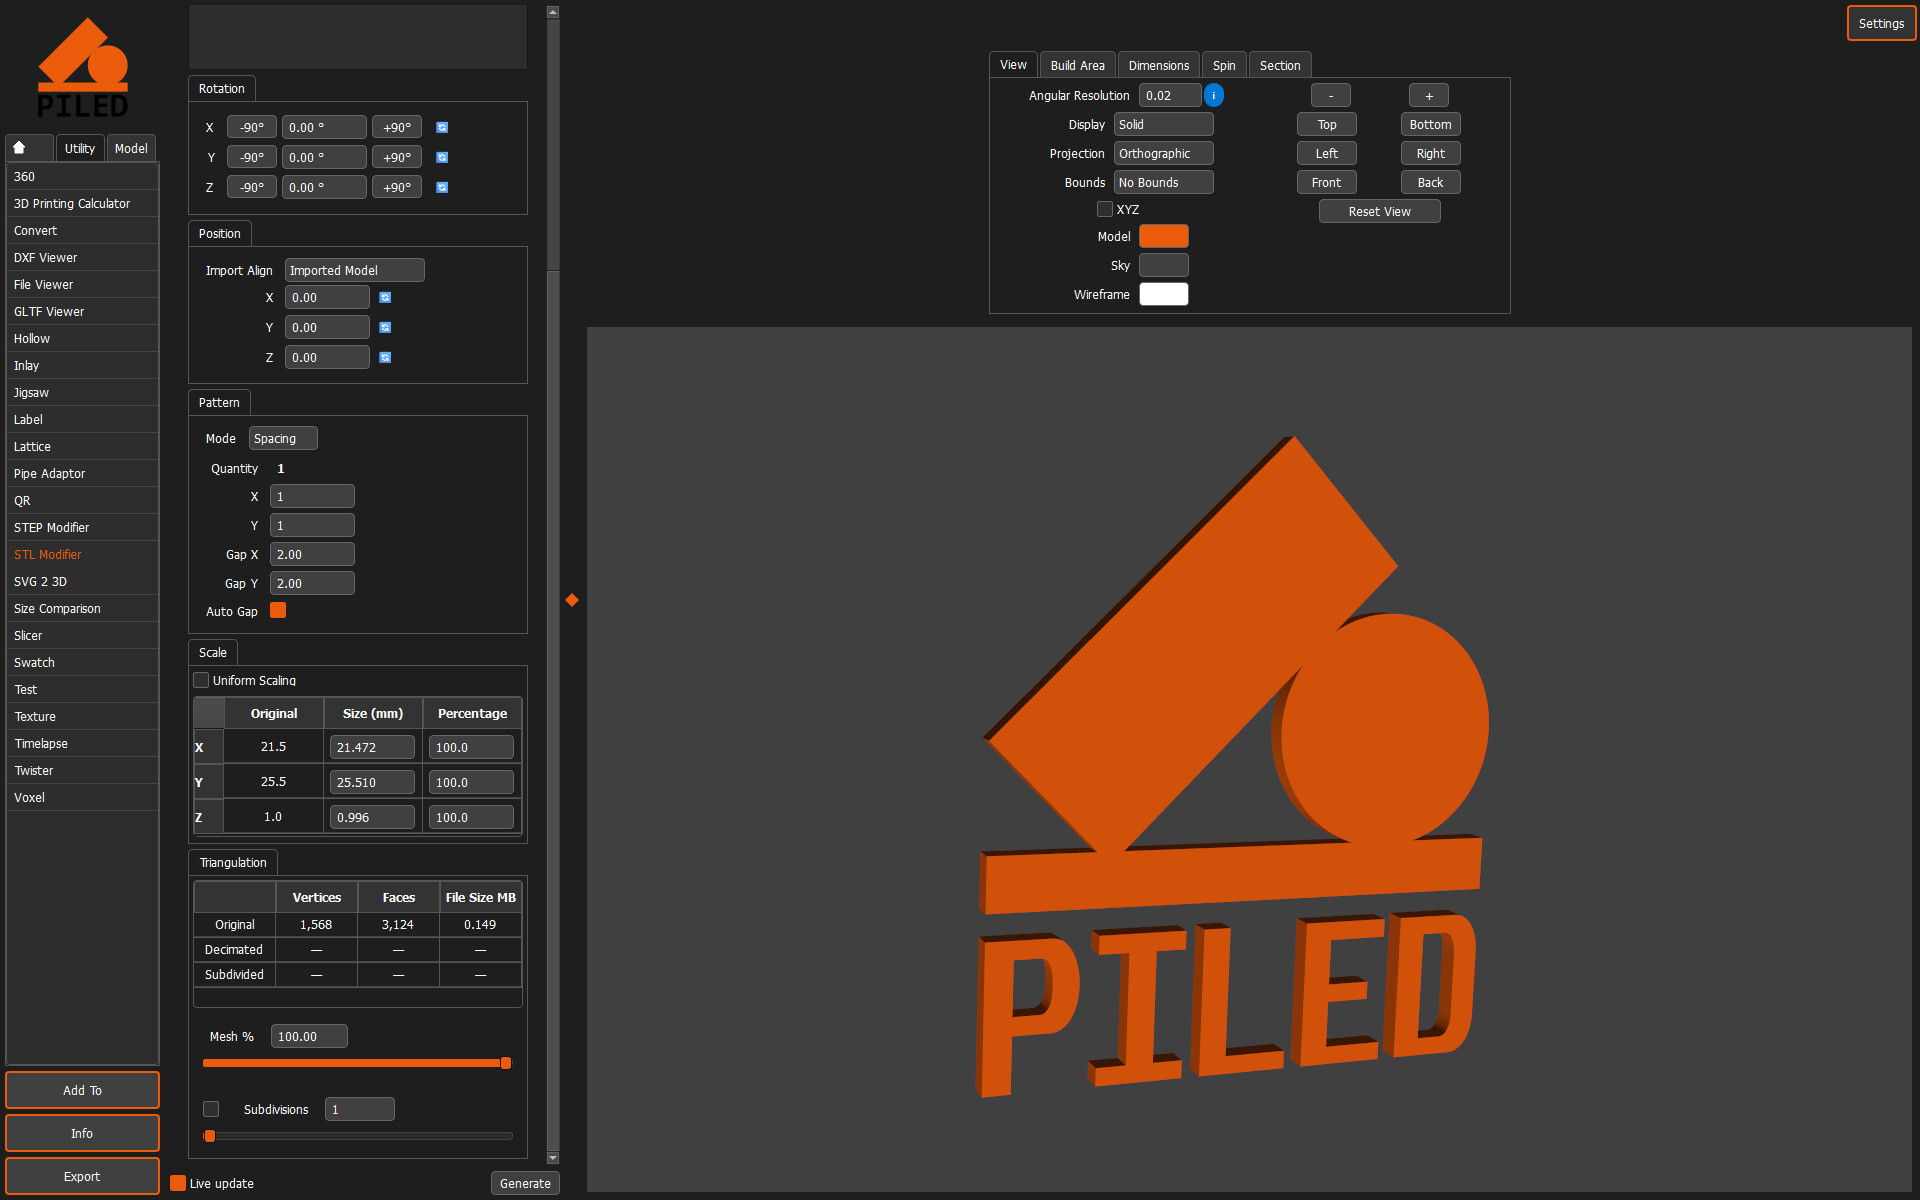
Task: Click the orange diamond panel splitter
Action: click(572, 600)
